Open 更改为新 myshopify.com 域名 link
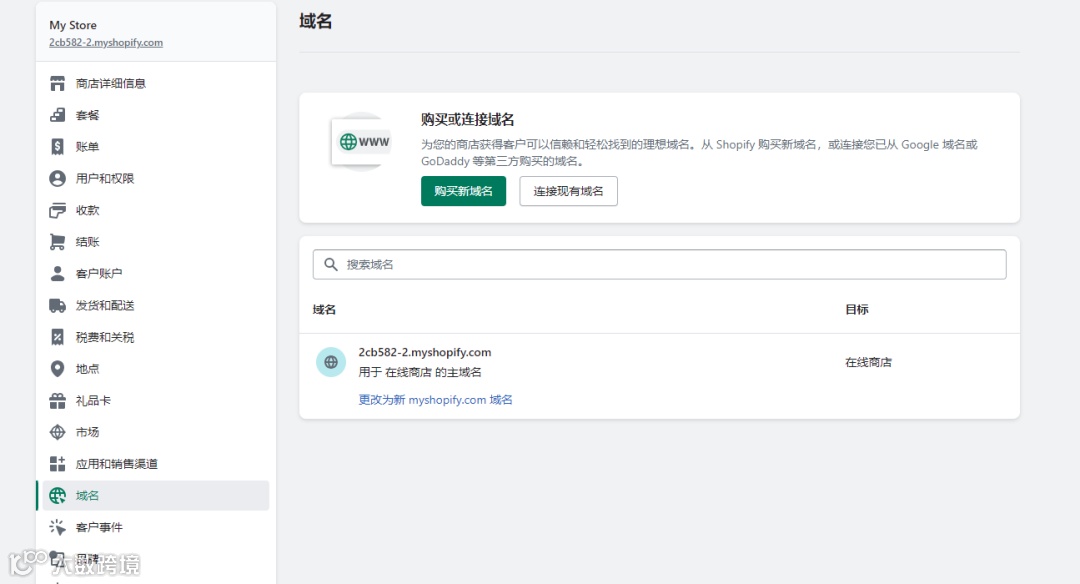Image resolution: width=1080 pixels, height=584 pixels. tap(435, 399)
